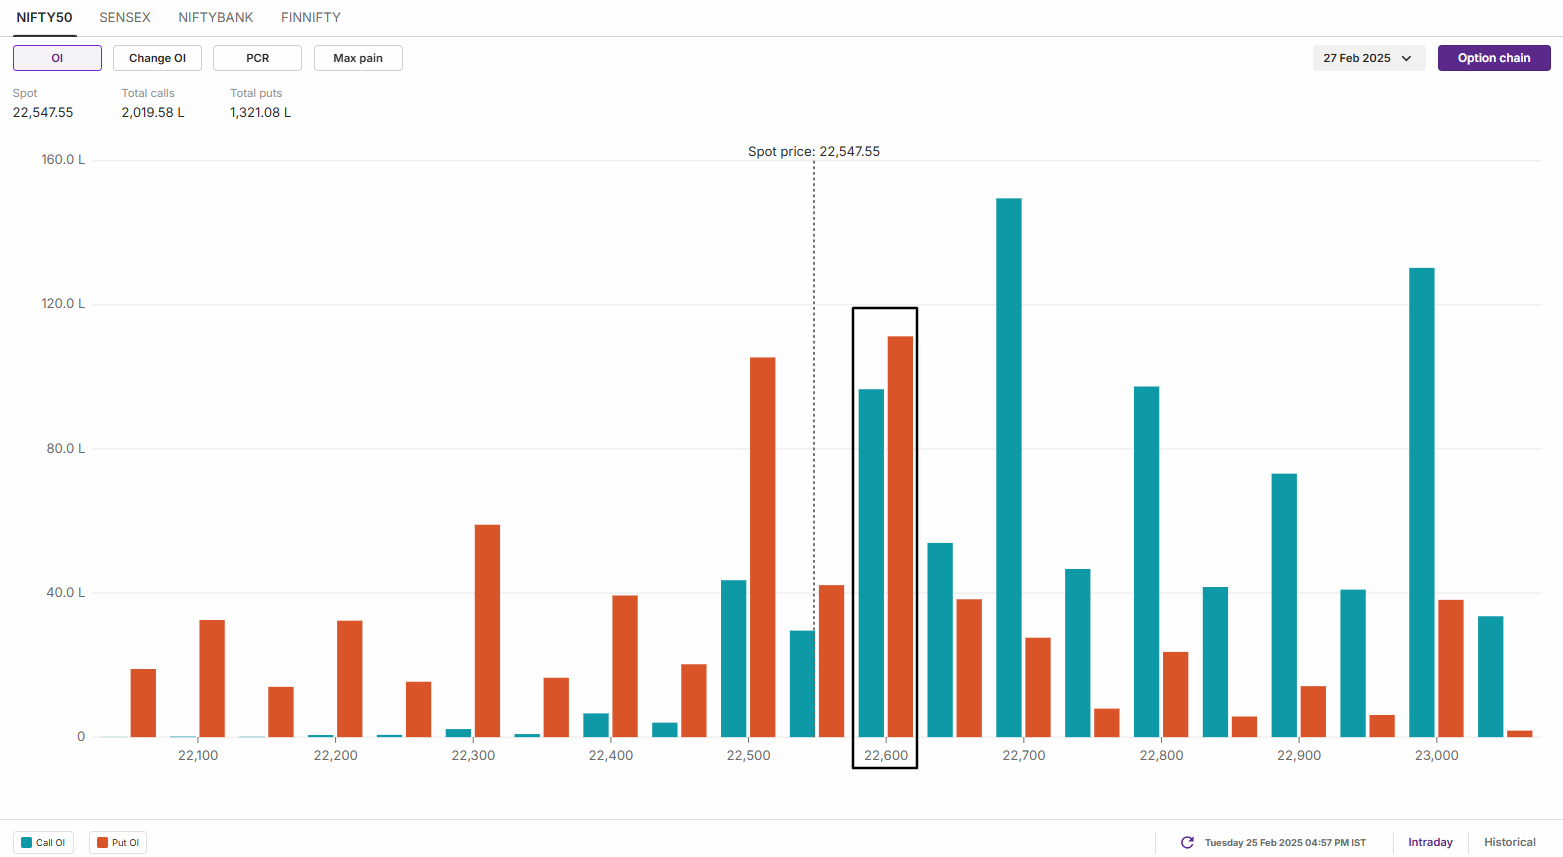Click the 22,900 strike axis label

(x=1299, y=755)
